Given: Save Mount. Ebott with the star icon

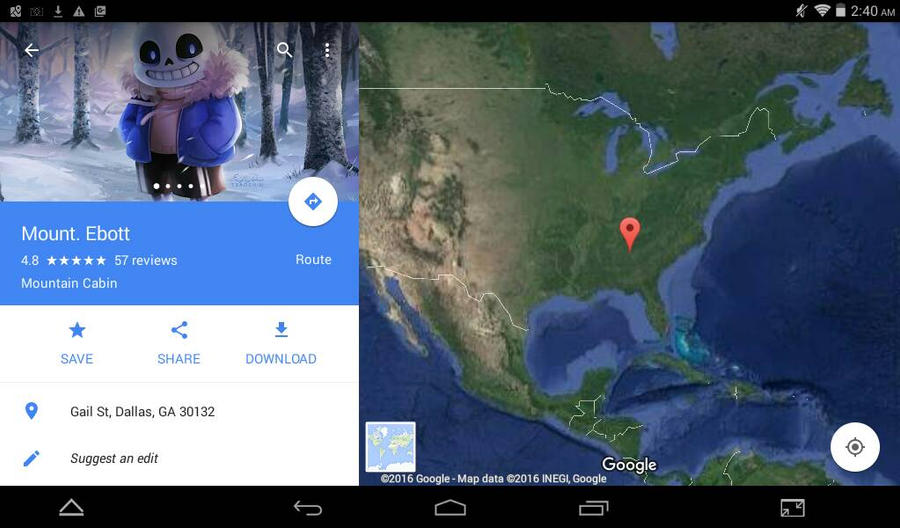Looking at the screenshot, I should [x=77, y=343].
